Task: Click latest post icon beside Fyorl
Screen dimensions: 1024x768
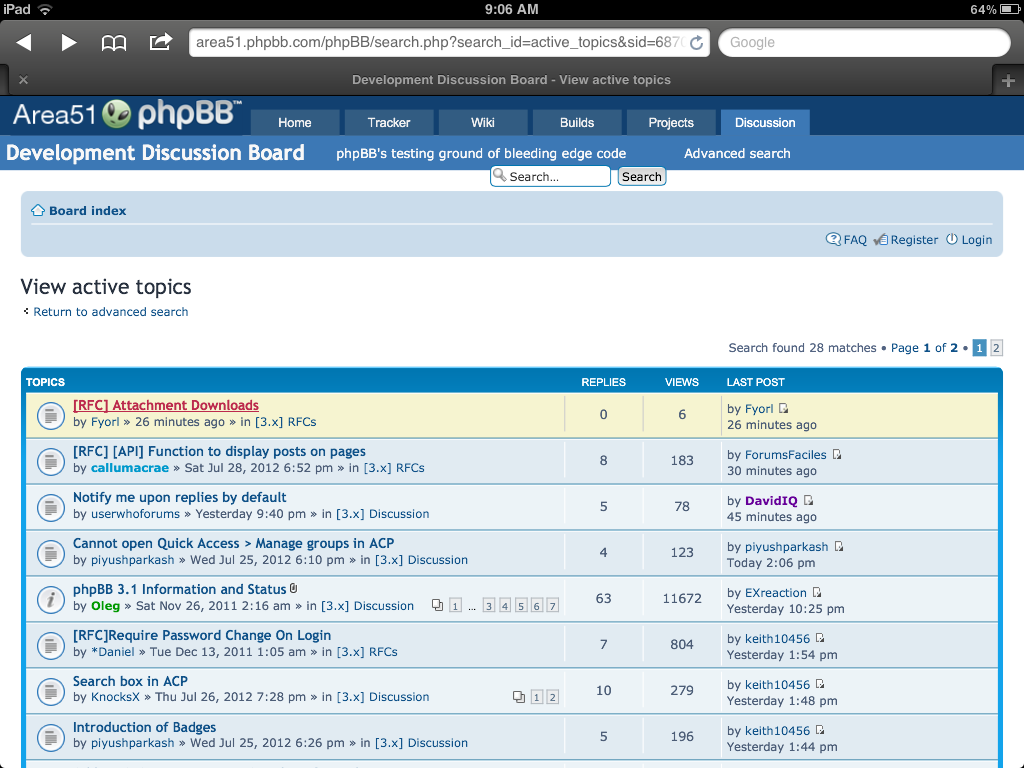Action: (x=784, y=409)
